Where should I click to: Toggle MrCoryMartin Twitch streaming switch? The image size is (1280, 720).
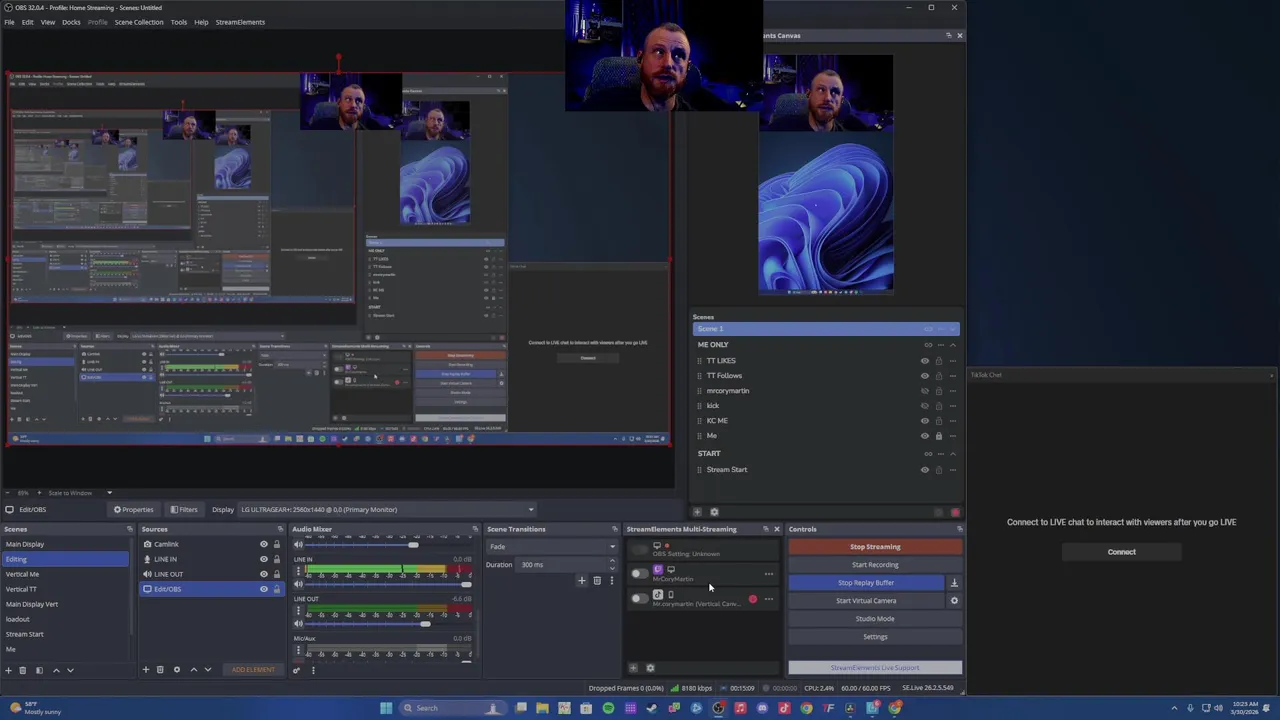[639, 574]
